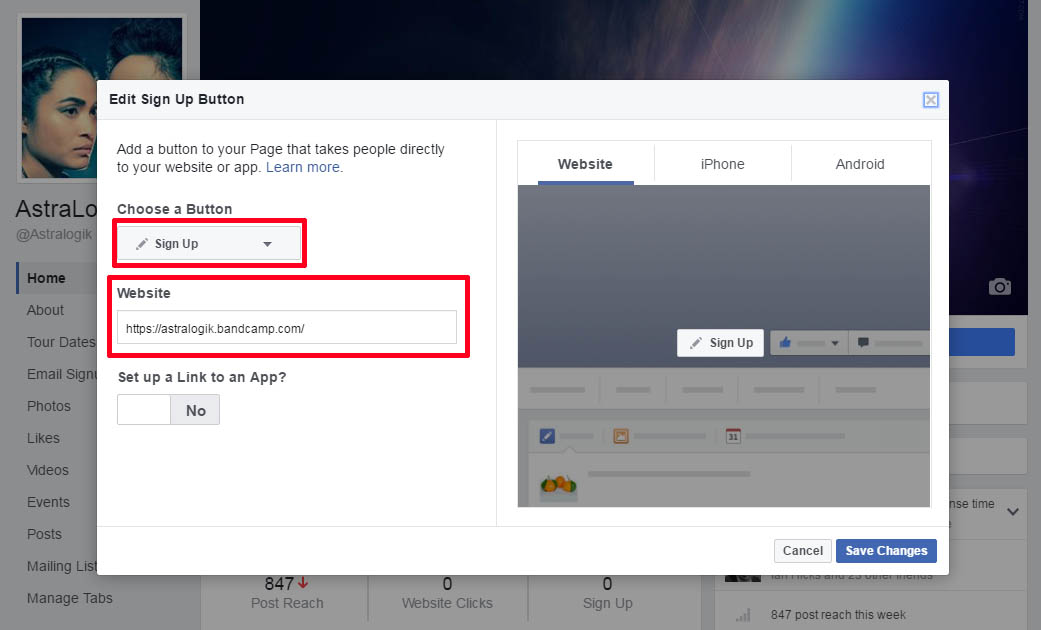Screen dimensions: 1041x630
Task: Switch to the Website preview tab
Action: [585, 164]
